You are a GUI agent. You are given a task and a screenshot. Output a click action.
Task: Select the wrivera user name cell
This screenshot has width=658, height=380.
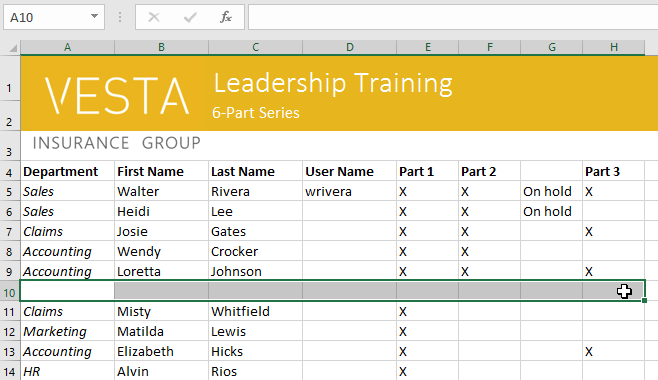(x=350, y=192)
